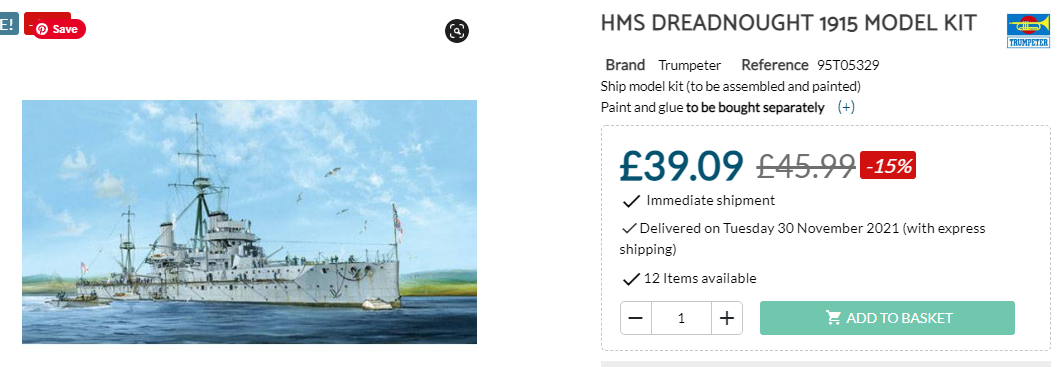Click the Pinterest Save button
This screenshot has height=367, width=1058.
point(59,29)
